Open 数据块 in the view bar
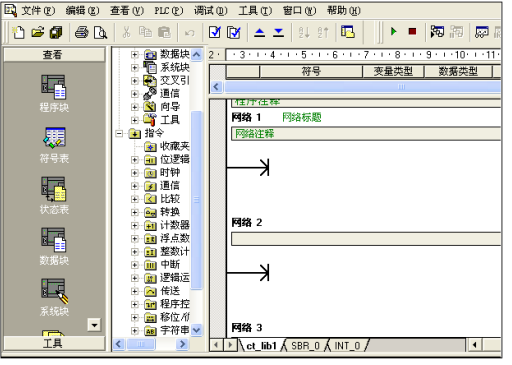 pos(54,247)
